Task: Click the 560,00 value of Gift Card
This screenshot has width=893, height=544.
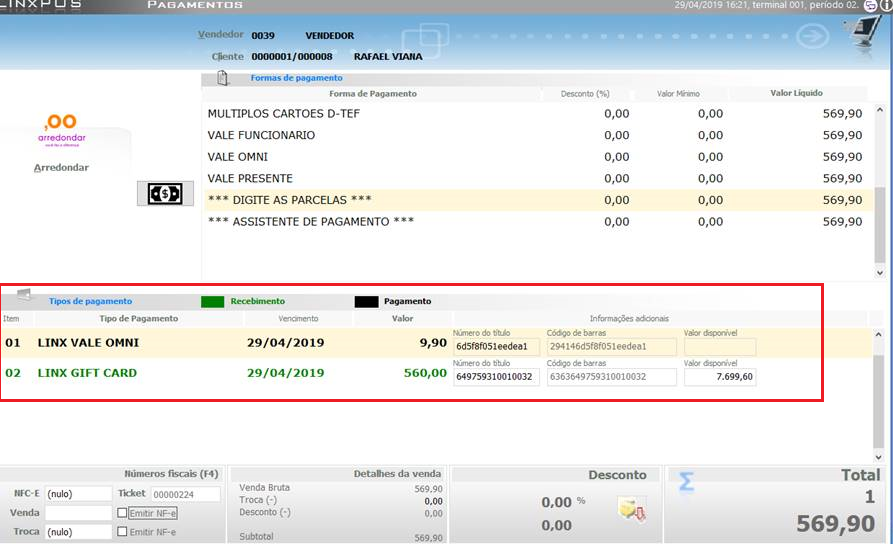Action: click(x=425, y=373)
